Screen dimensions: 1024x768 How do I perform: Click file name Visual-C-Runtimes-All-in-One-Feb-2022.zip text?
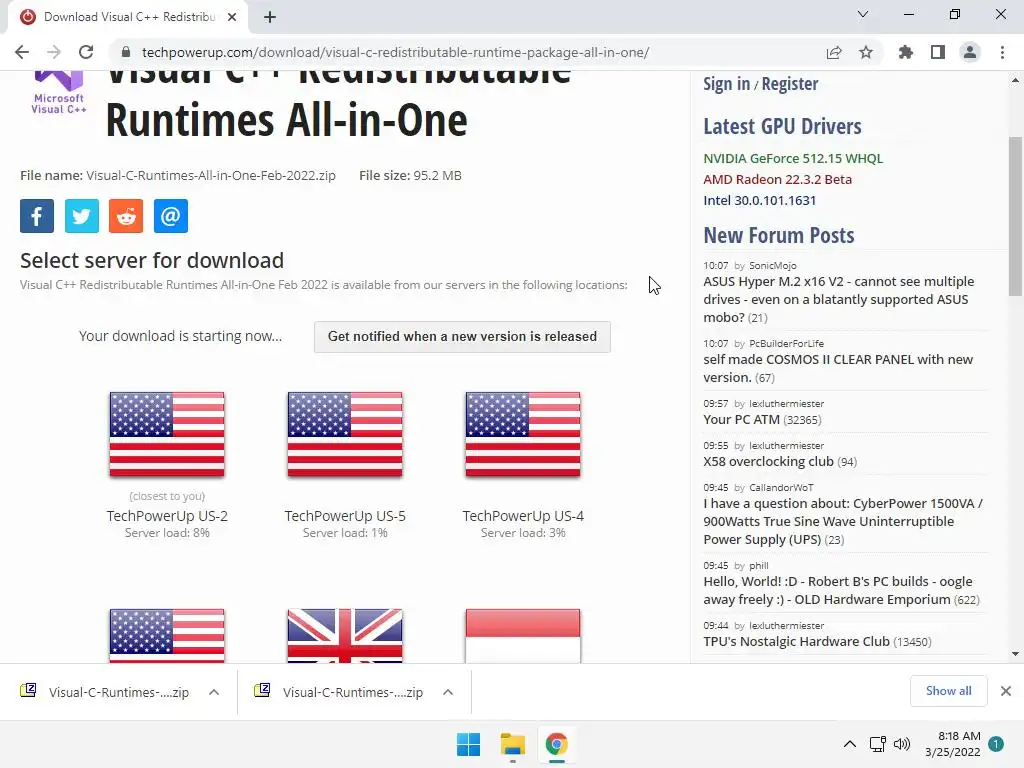pos(211,175)
